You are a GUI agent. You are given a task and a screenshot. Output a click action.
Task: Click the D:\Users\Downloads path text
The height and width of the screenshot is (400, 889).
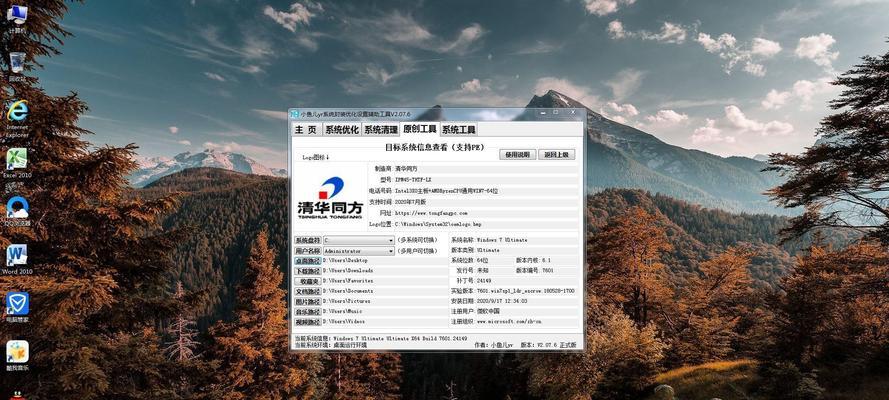coord(349,271)
